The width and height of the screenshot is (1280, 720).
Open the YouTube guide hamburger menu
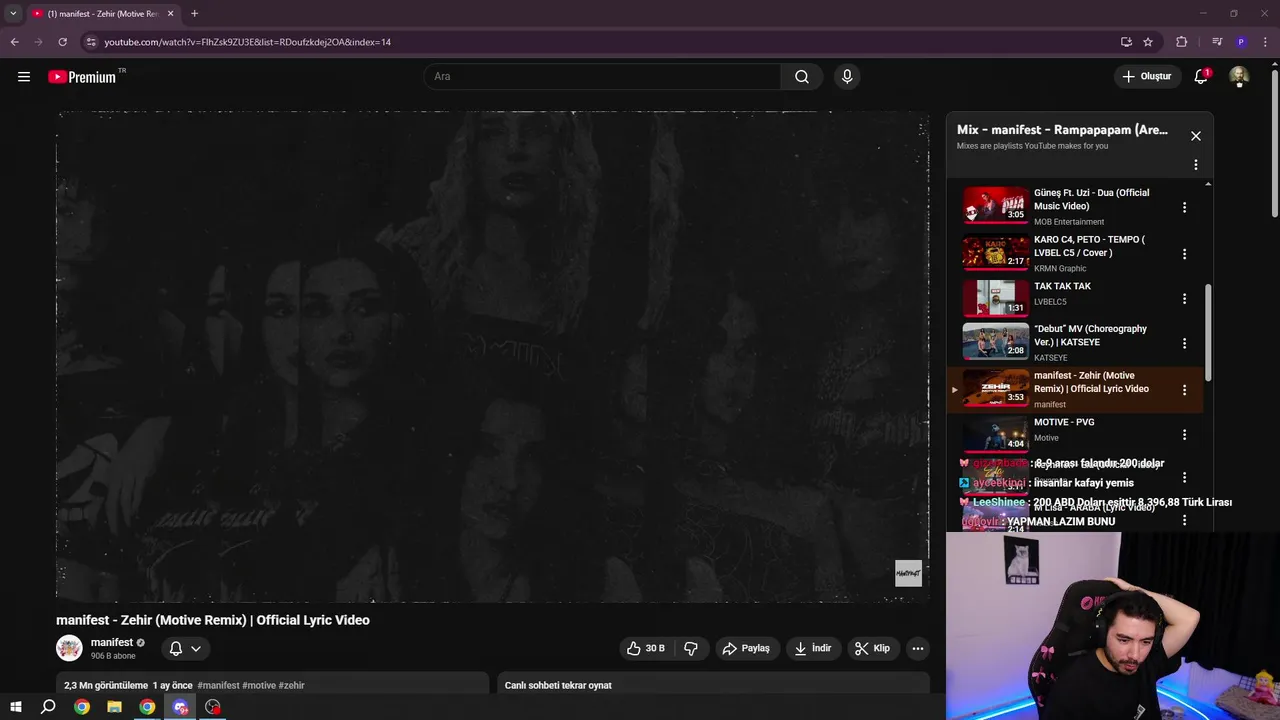[24, 77]
